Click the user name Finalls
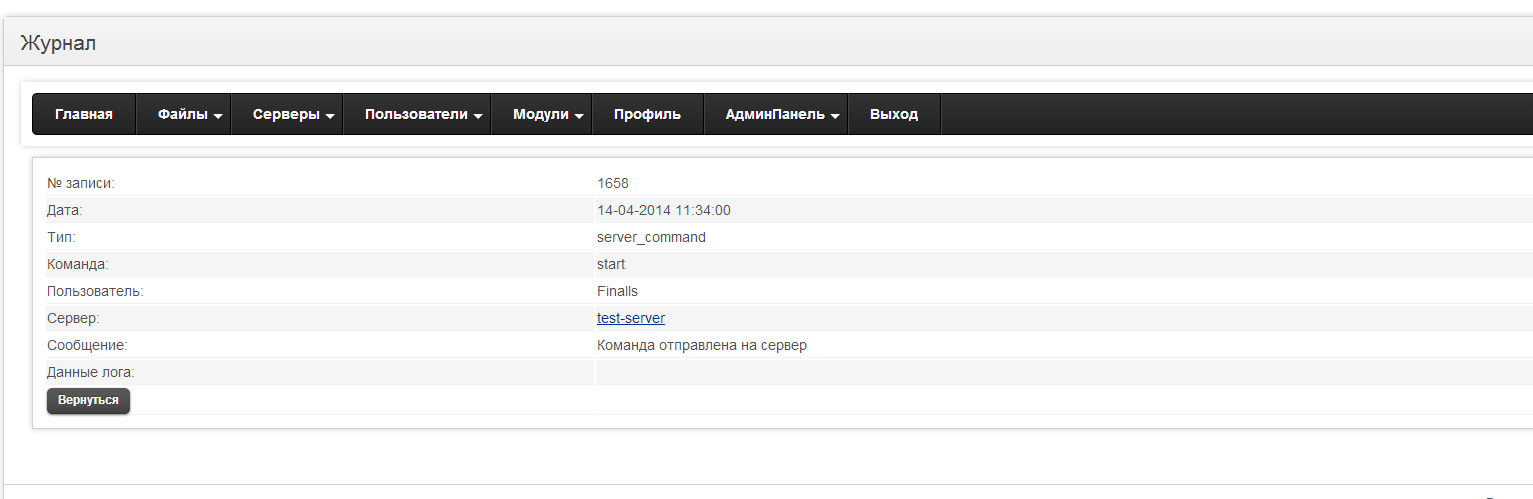Image resolution: width=1533 pixels, height=499 pixels. tap(617, 291)
